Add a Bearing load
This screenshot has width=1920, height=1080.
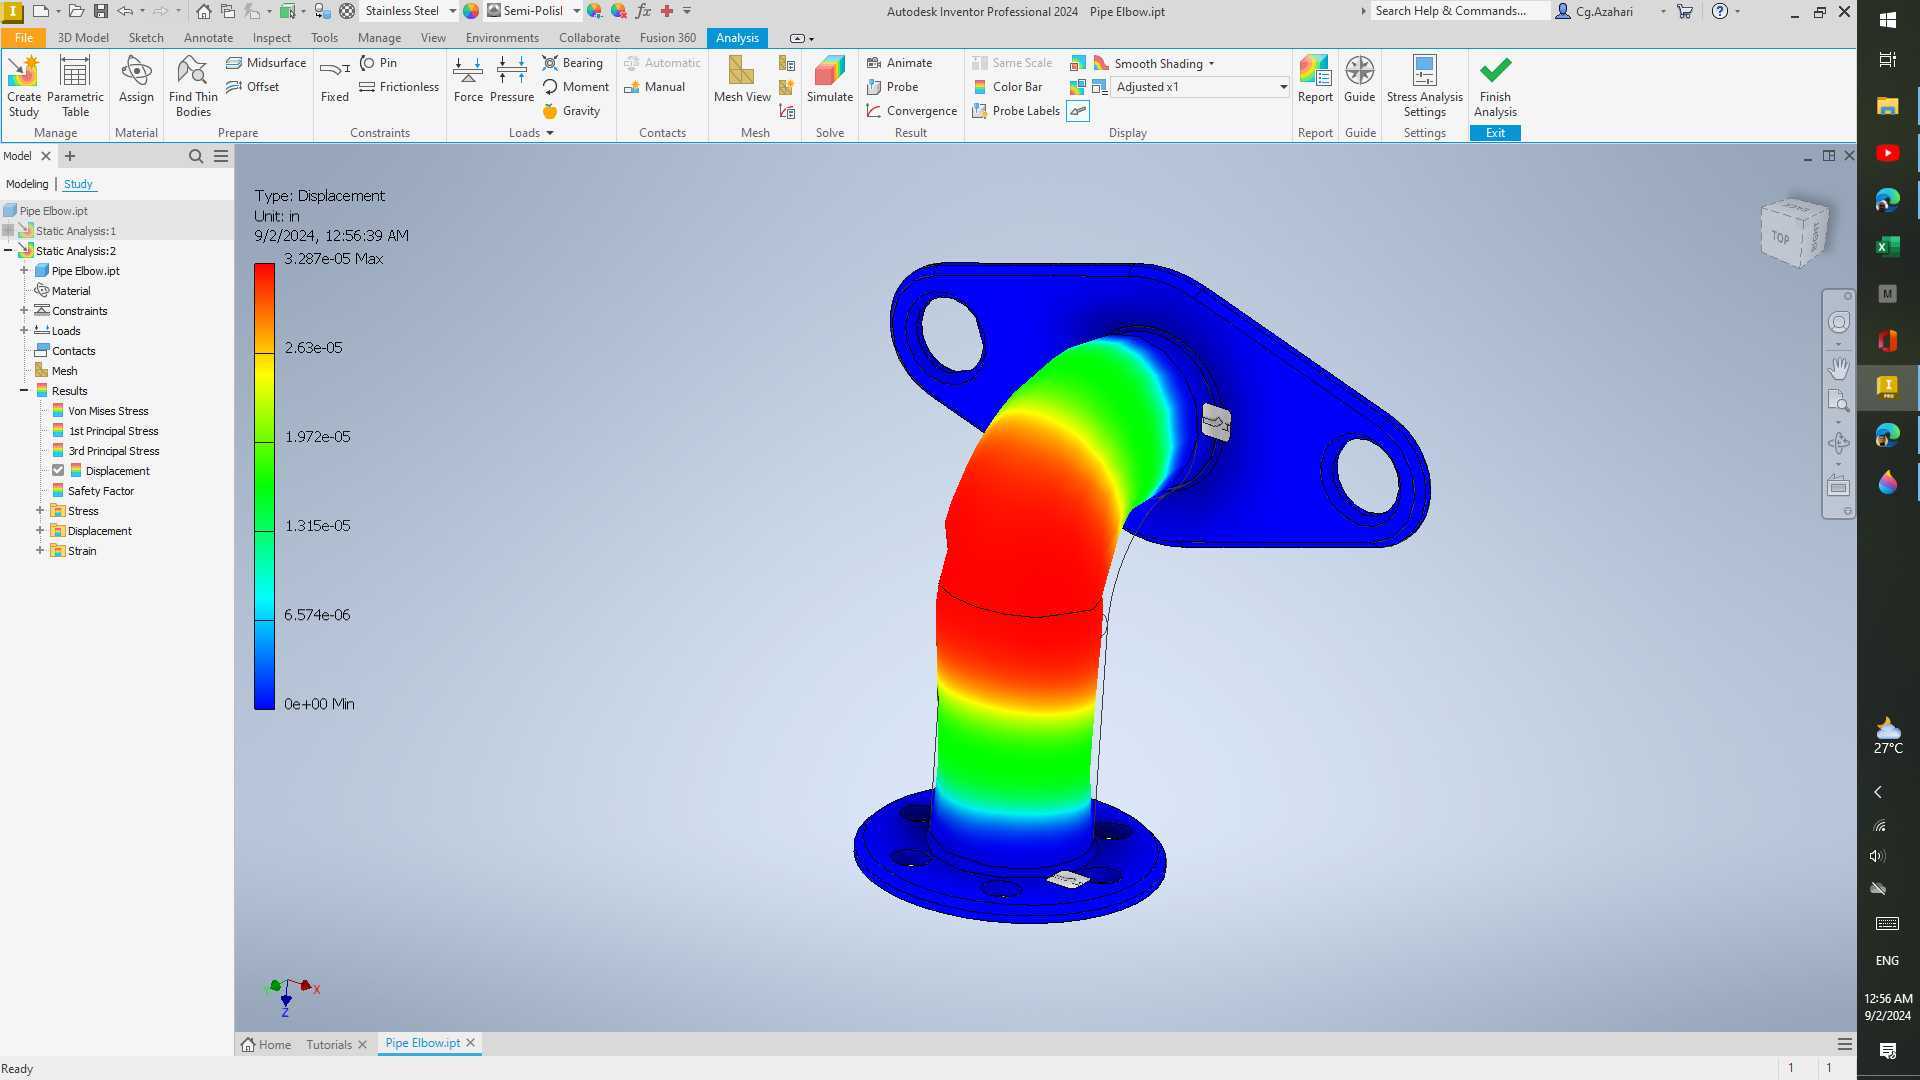point(573,62)
